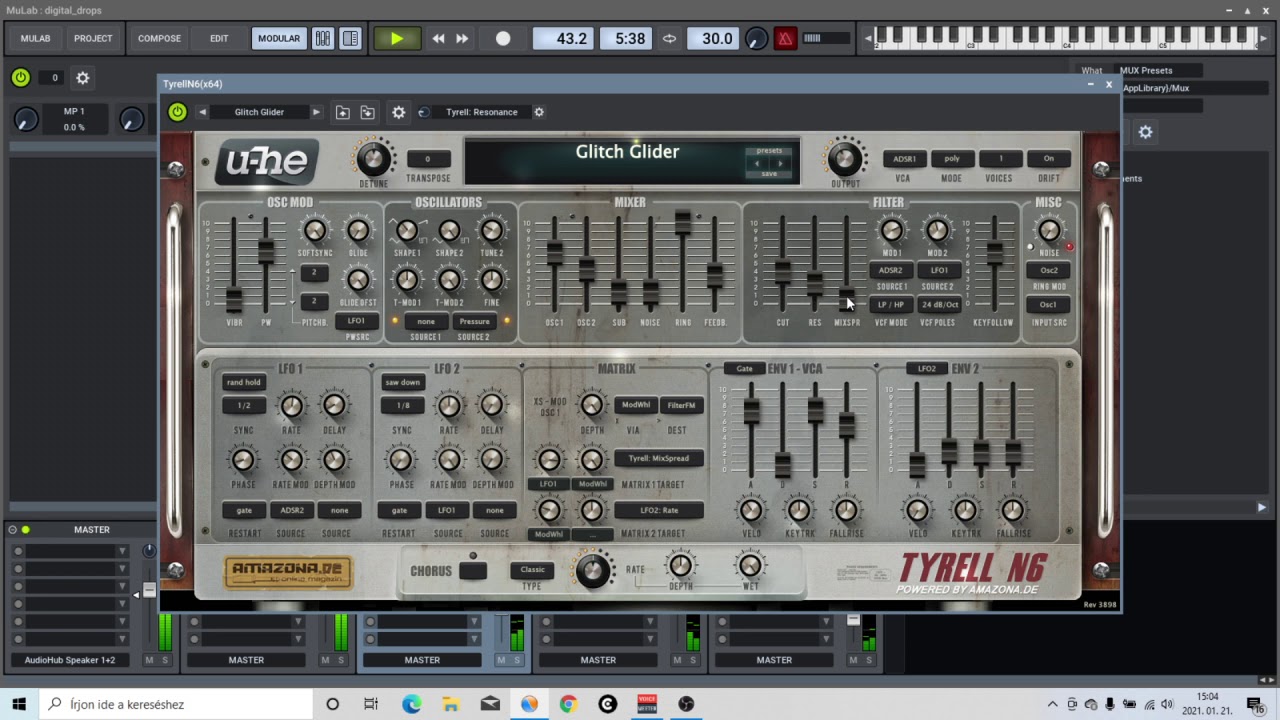Open the filter Source 1 ADSR2 selector
The image size is (1280, 720).
coord(891,270)
